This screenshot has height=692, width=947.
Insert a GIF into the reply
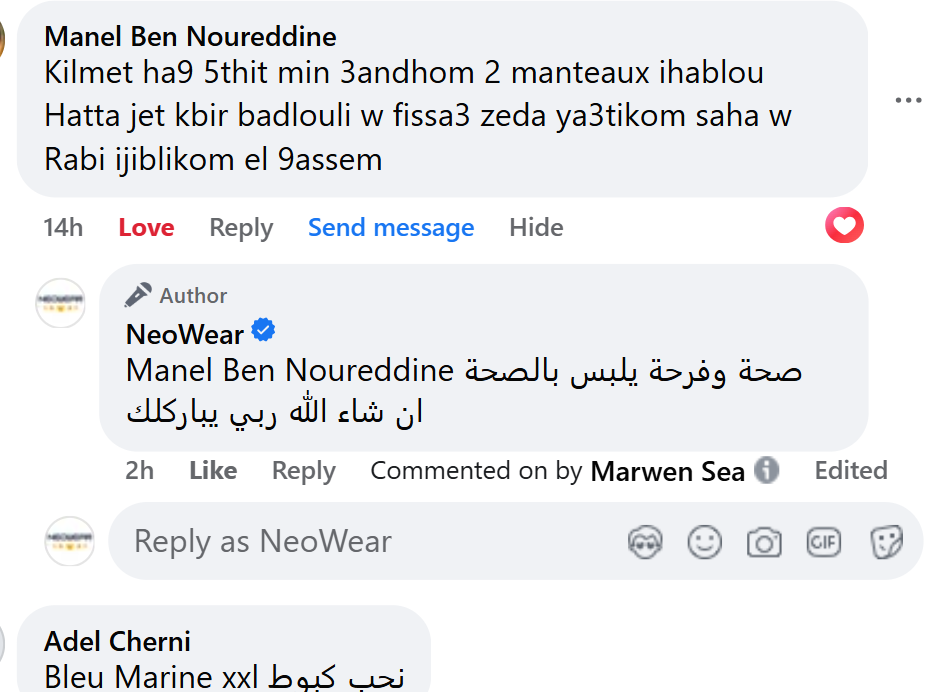[x=824, y=542]
